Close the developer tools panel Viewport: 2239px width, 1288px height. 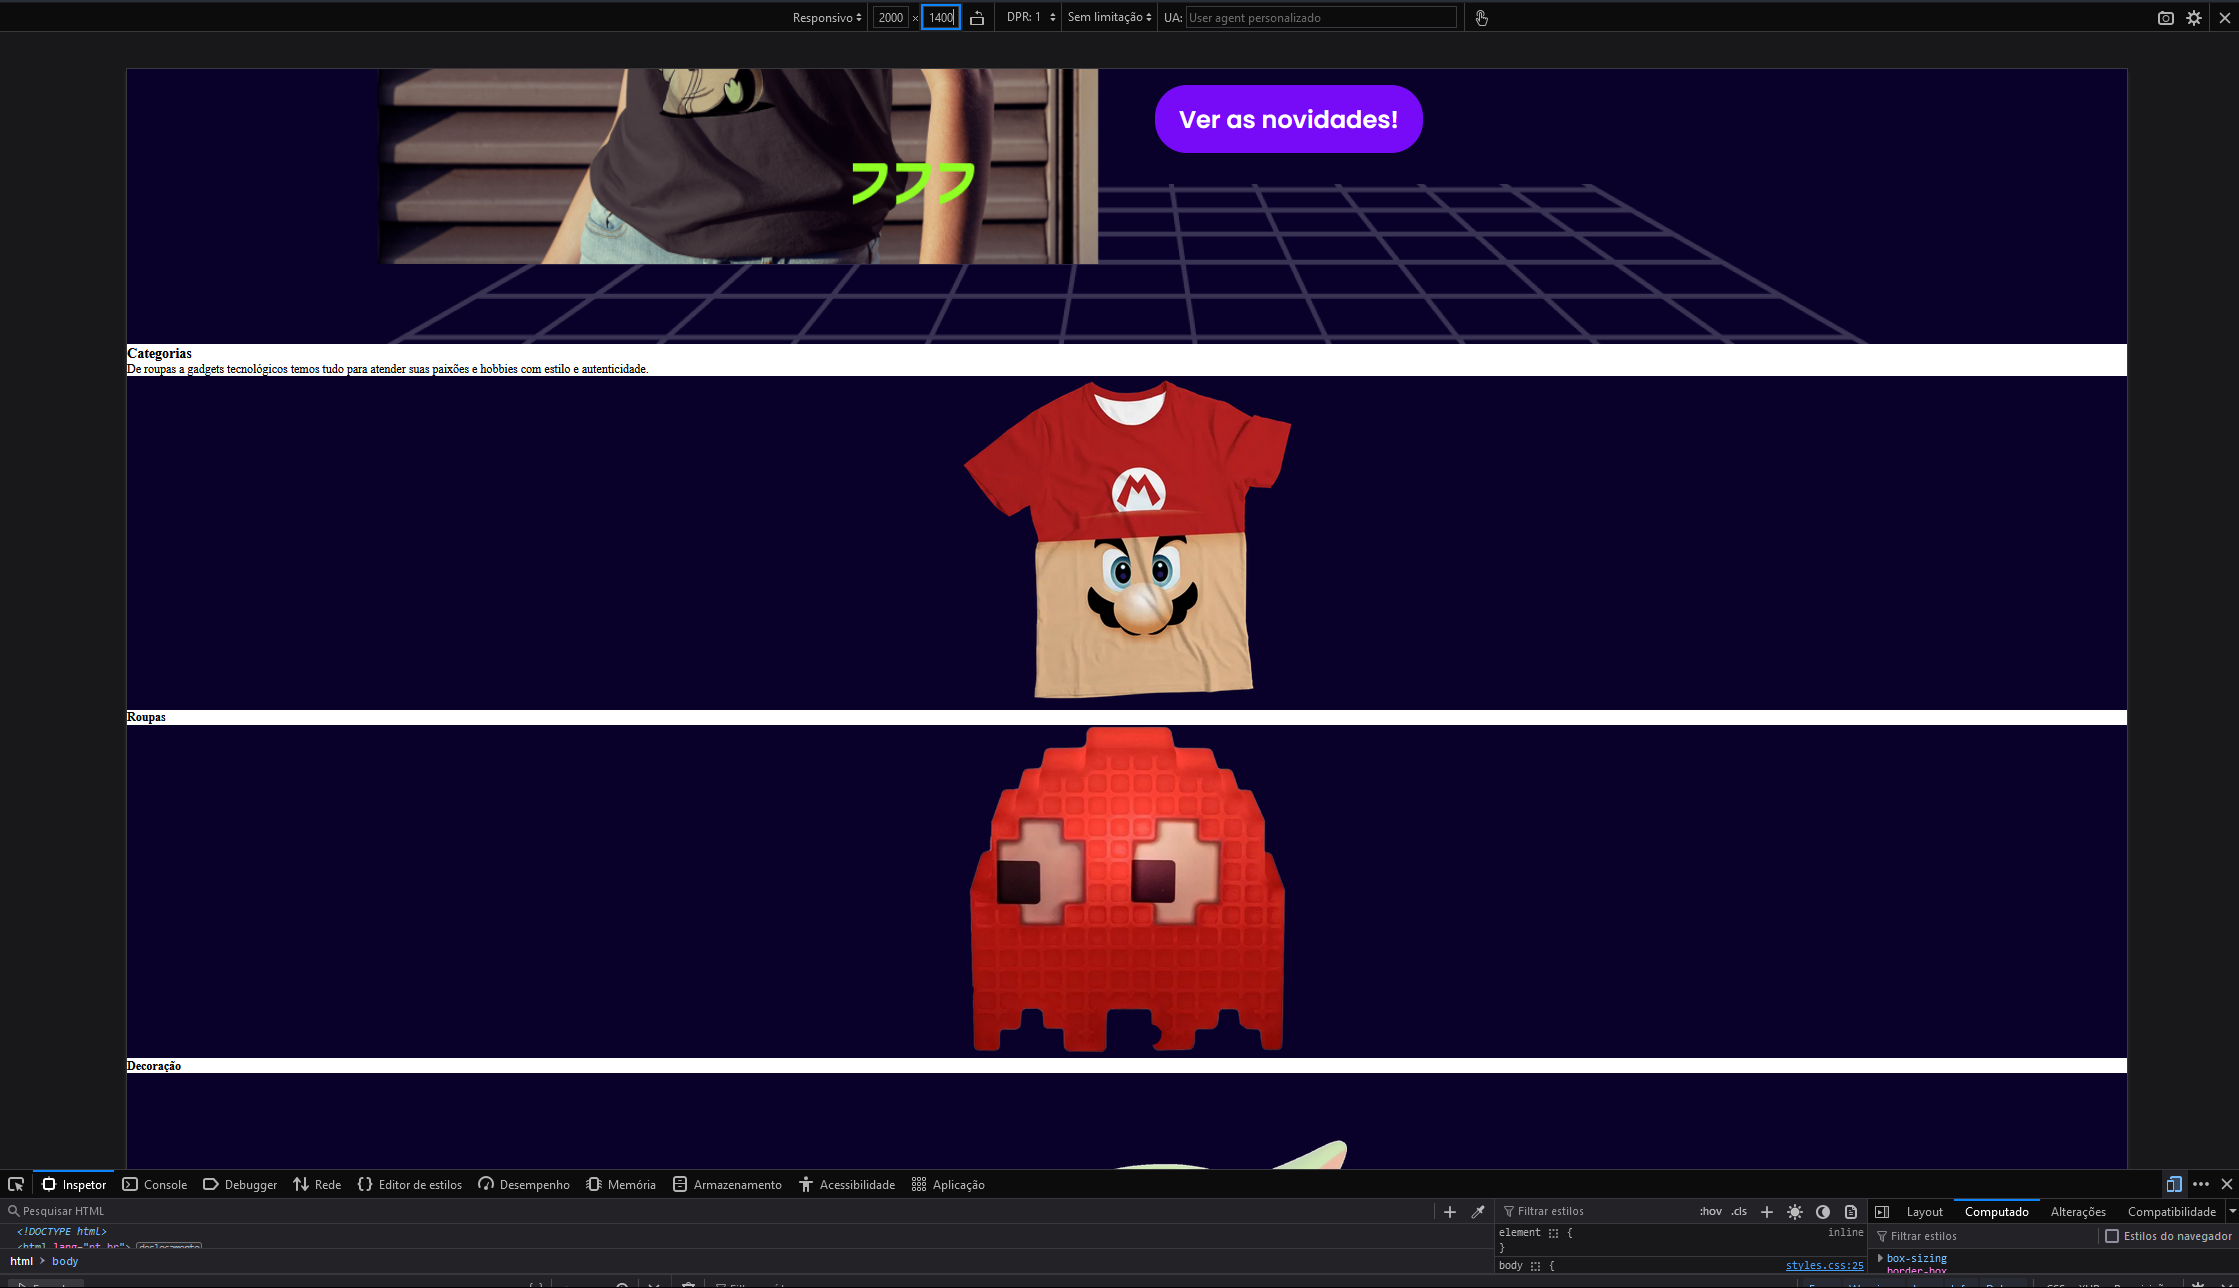[x=2226, y=1184]
